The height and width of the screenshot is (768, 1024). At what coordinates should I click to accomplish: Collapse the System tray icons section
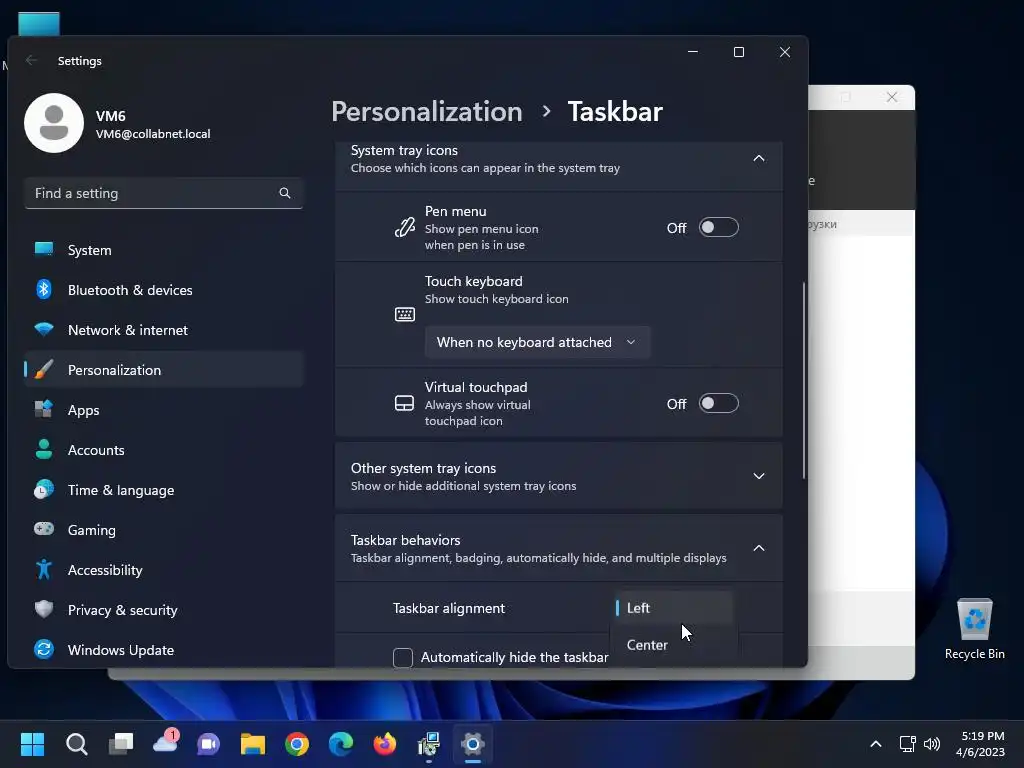[759, 159]
